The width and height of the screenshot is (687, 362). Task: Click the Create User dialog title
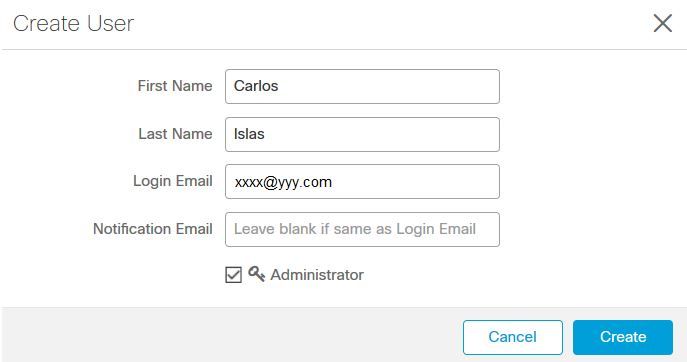(73, 23)
